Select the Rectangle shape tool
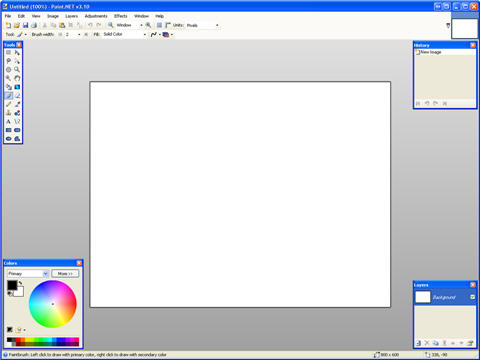 coord(9,130)
